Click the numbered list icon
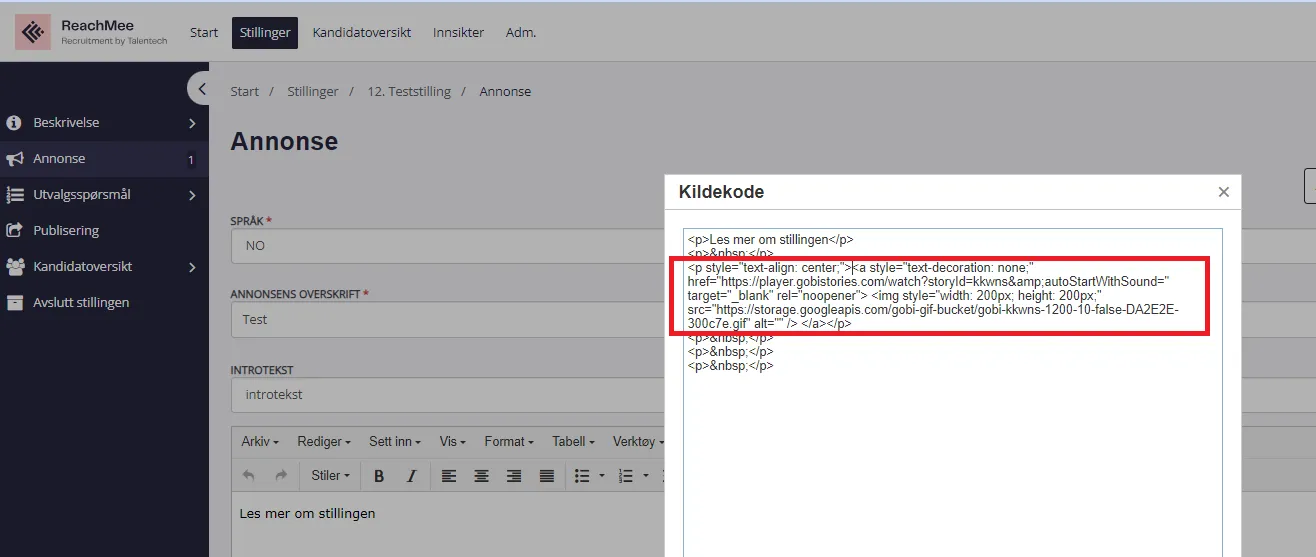The height and width of the screenshot is (557, 1316). (x=626, y=476)
